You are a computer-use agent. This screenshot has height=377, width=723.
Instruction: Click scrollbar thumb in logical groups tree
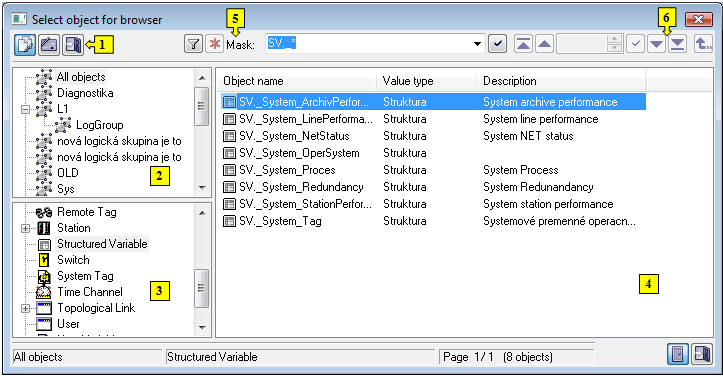tap(201, 106)
